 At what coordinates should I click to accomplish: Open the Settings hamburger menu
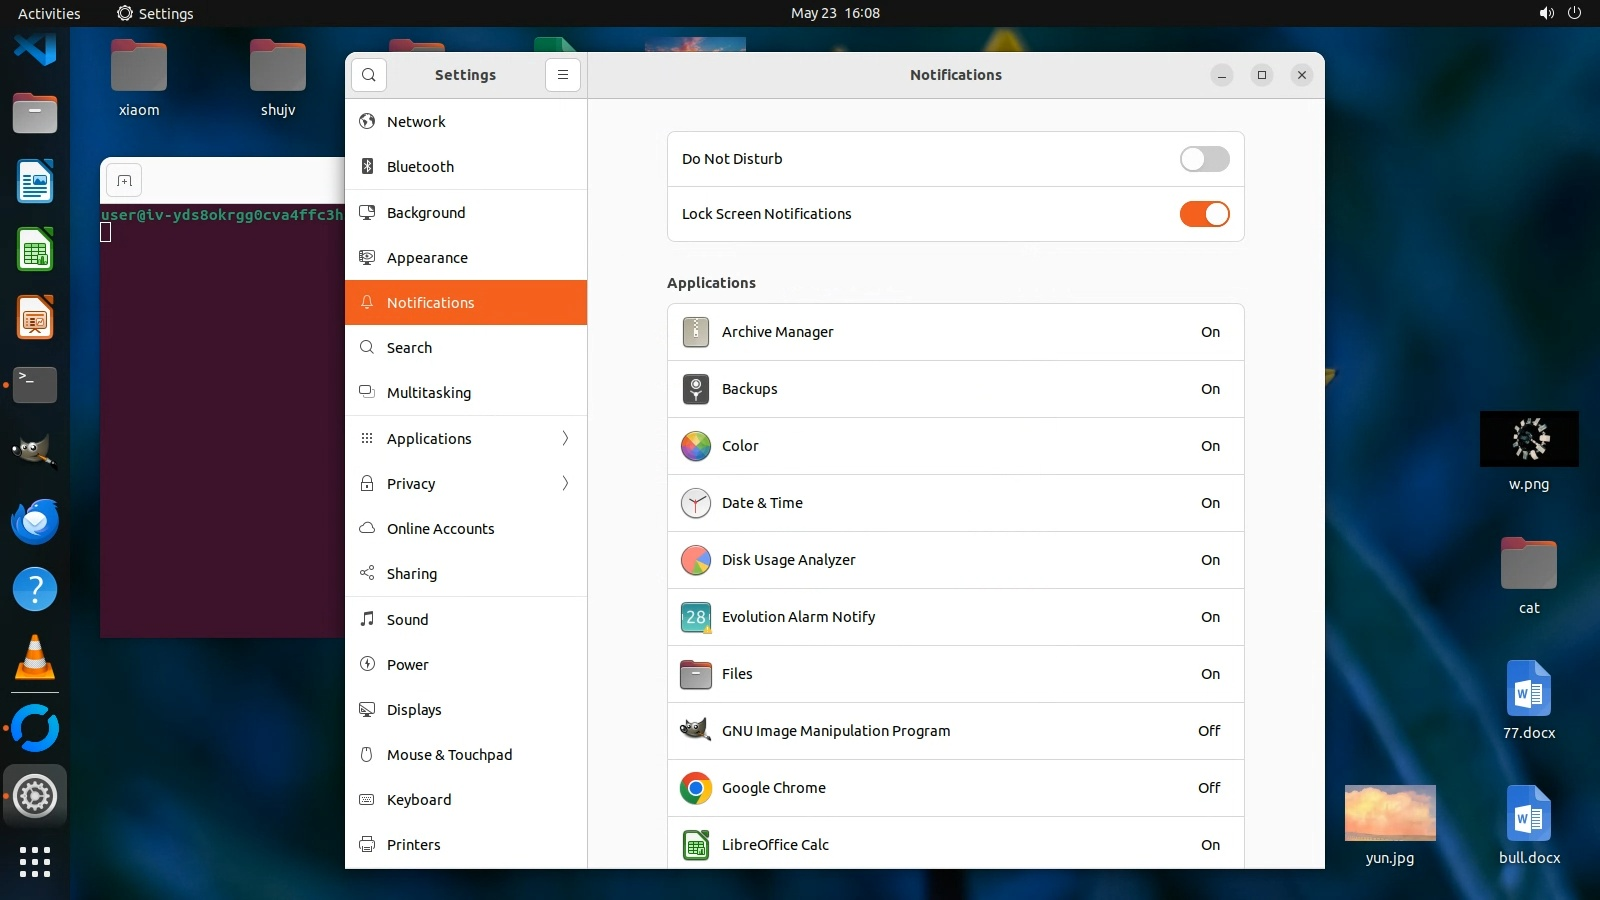[563, 75]
